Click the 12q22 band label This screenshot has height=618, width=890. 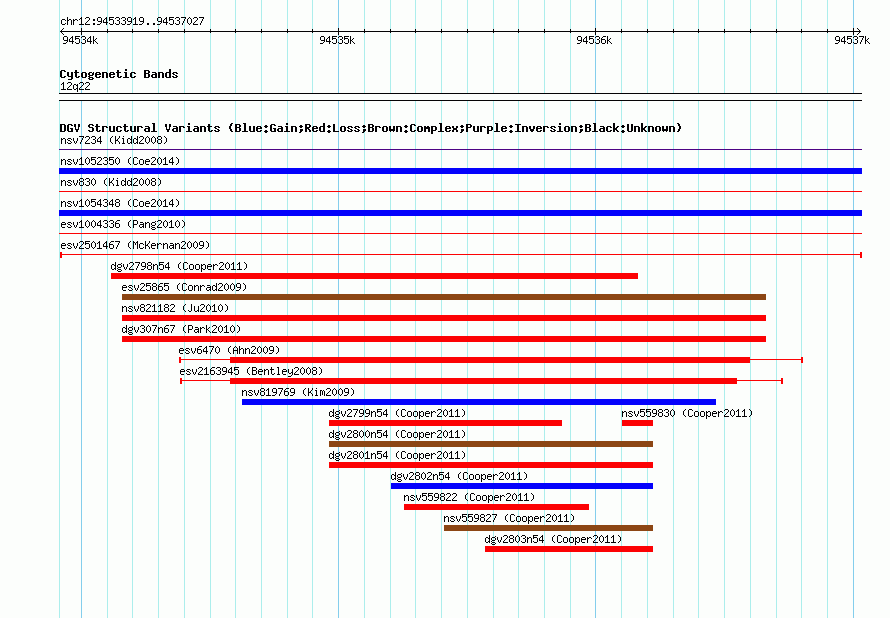point(75,86)
